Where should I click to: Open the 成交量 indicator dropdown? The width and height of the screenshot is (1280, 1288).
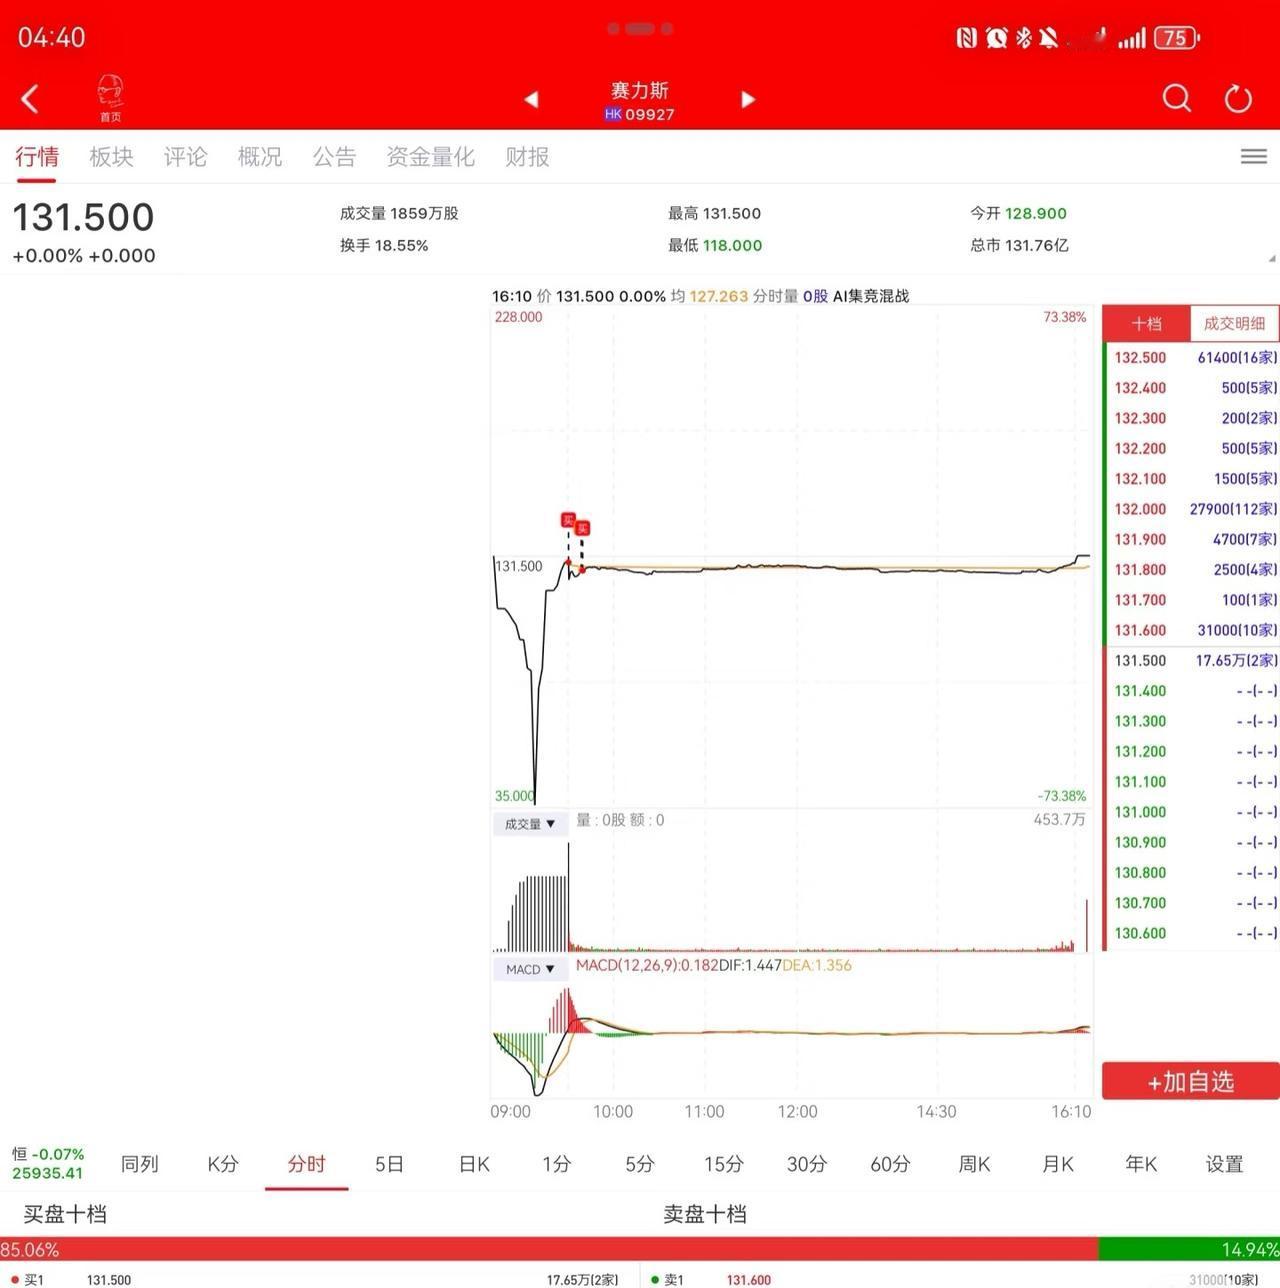click(530, 823)
